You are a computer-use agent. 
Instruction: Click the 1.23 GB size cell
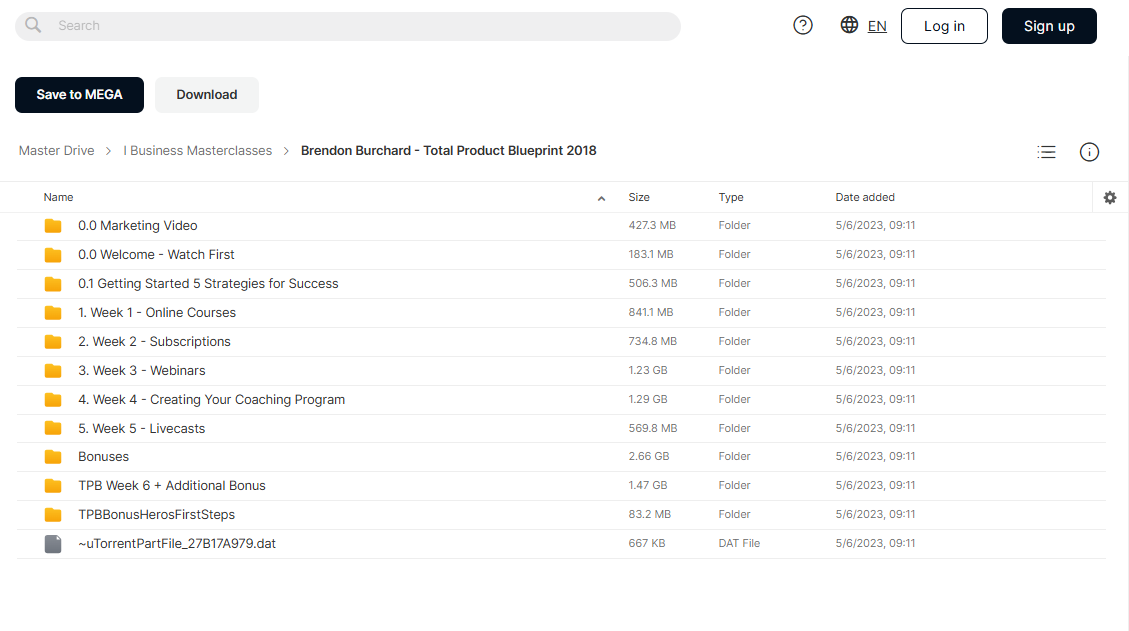648,370
